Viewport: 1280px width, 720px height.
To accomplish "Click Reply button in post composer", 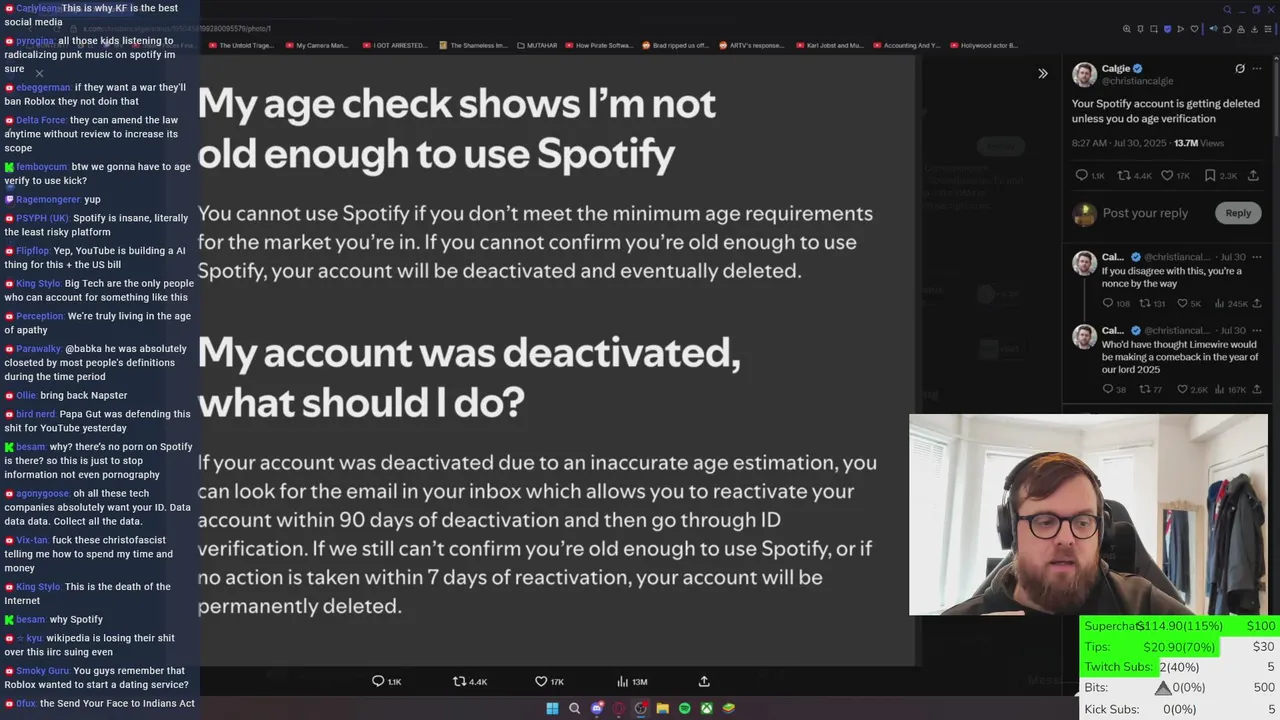I will (x=1238, y=213).
